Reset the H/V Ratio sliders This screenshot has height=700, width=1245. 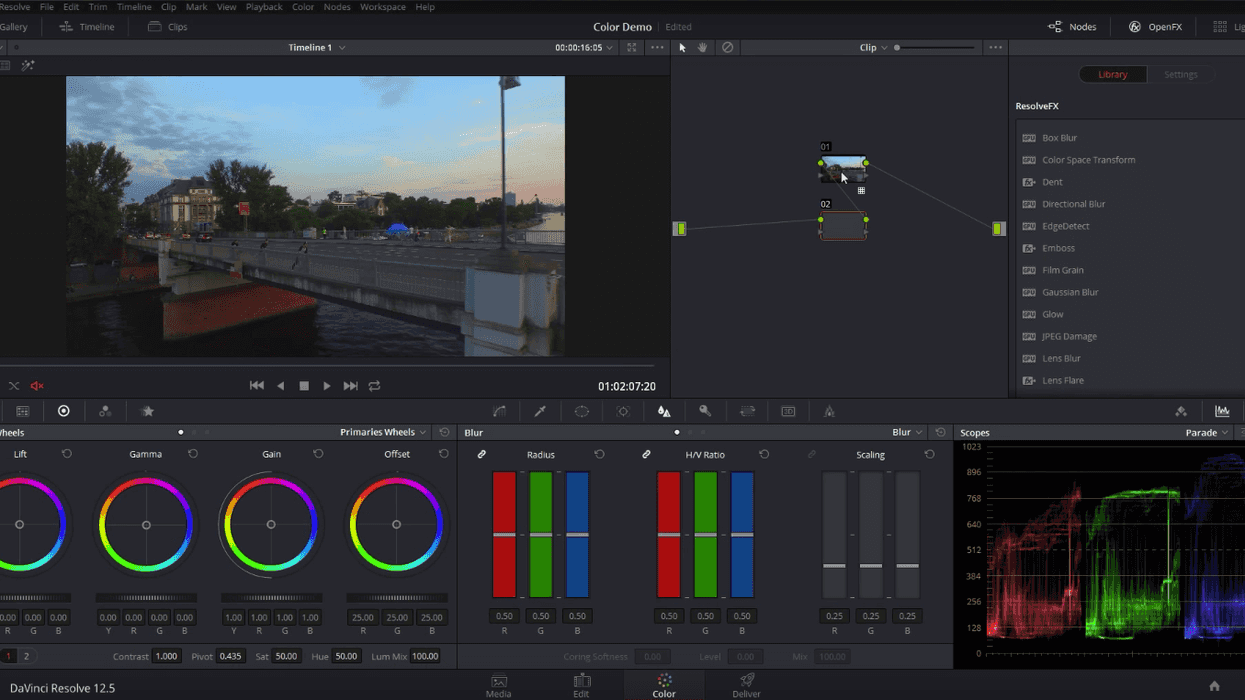764,454
